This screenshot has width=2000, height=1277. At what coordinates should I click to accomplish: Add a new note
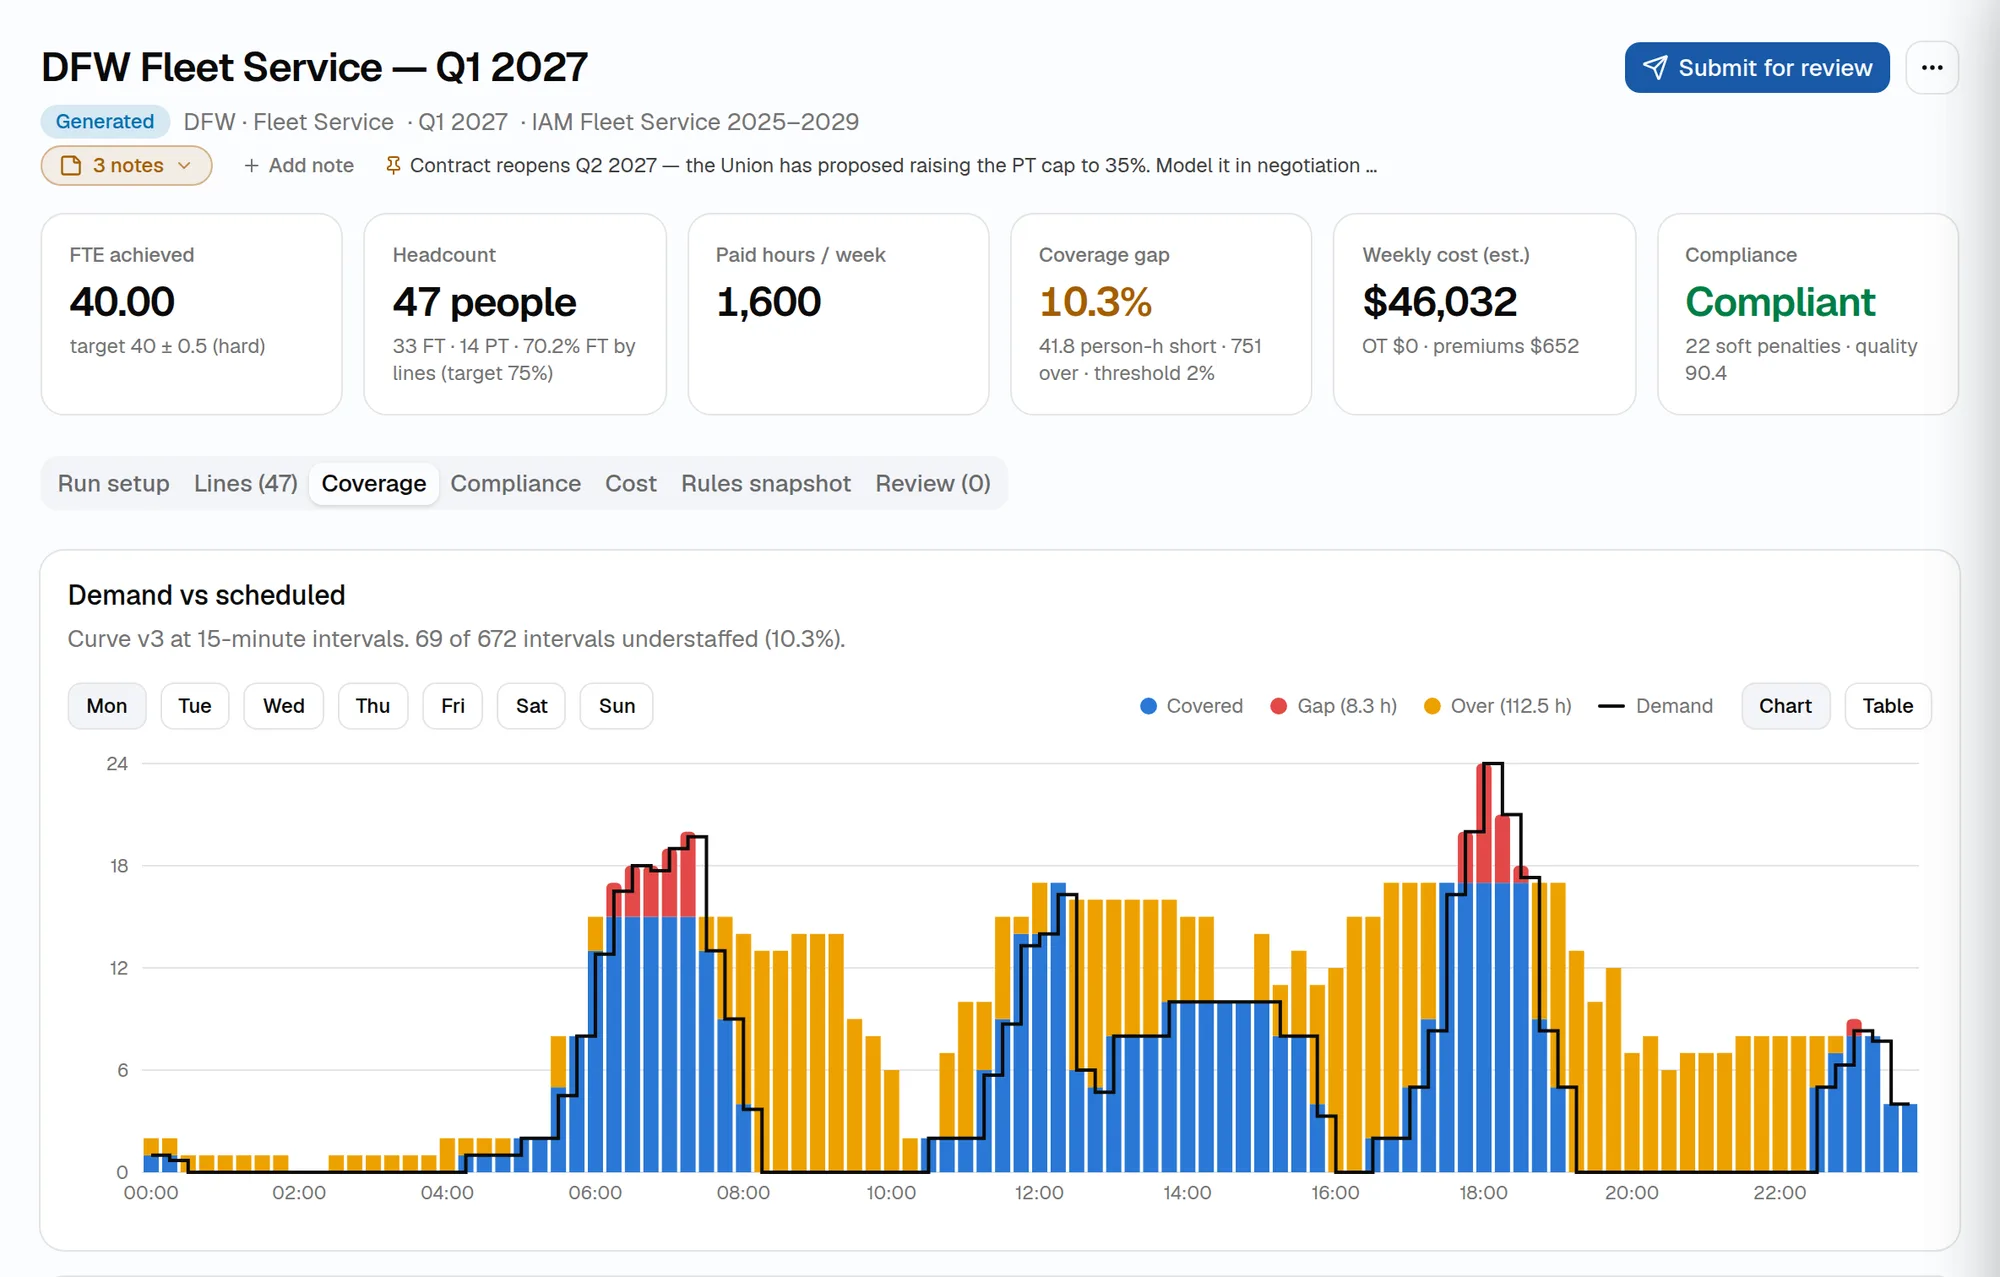[x=299, y=165]
